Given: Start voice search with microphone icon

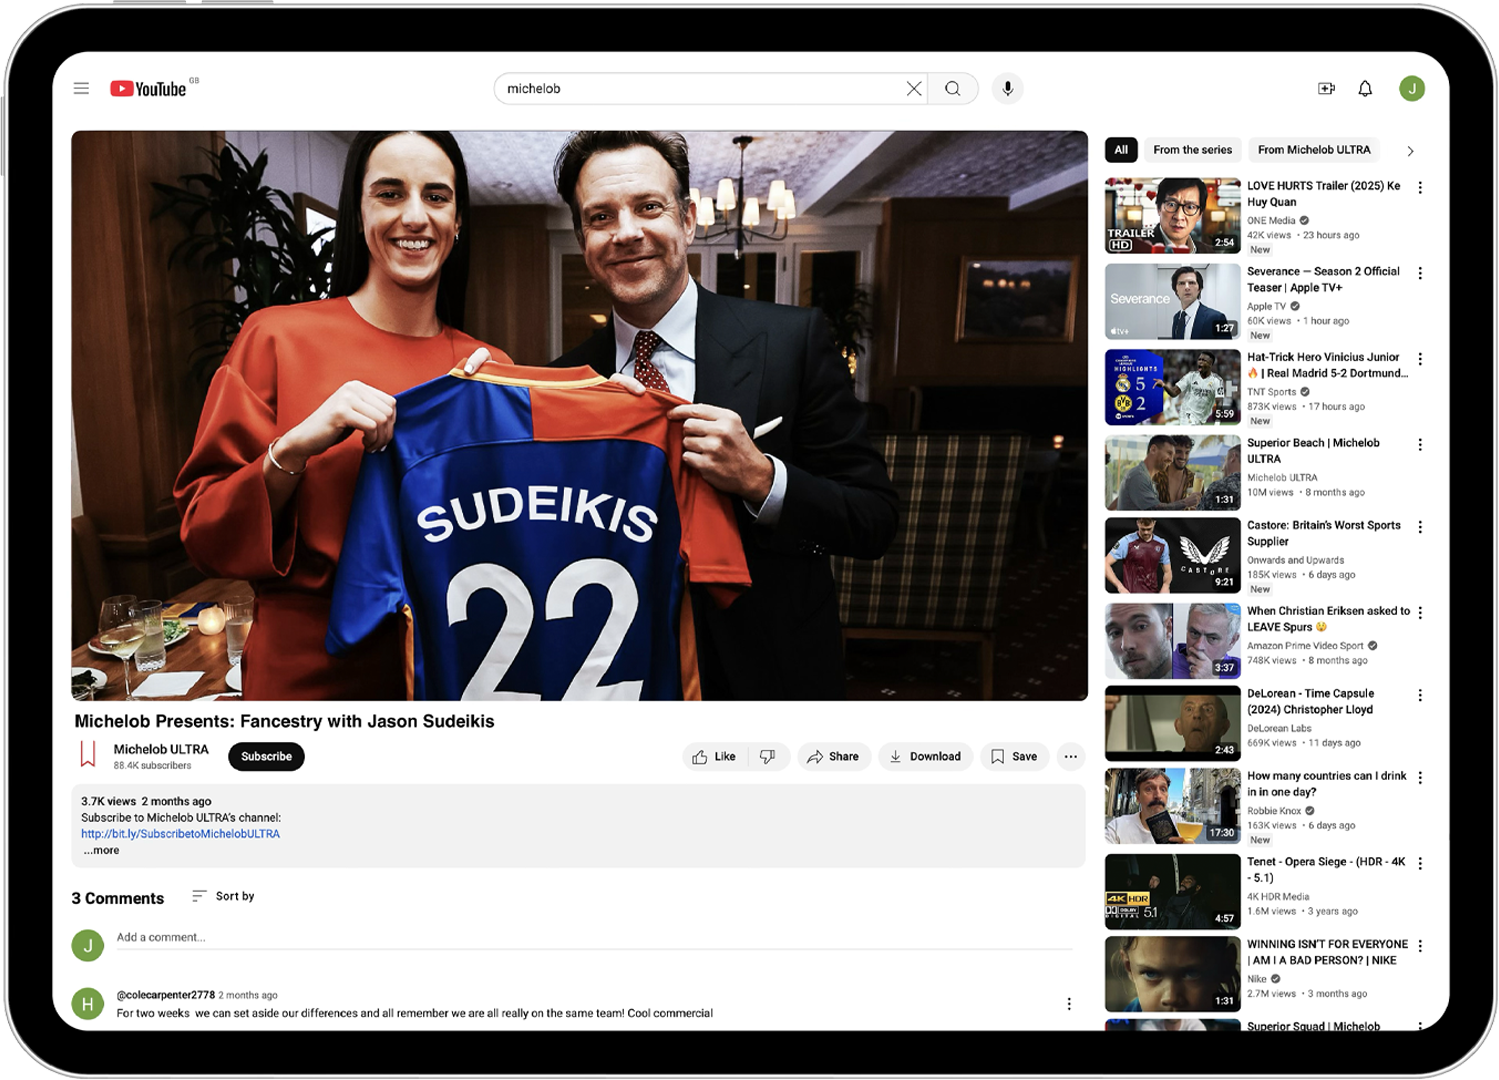Looking at the screenshot, I should pos(1008,89).
